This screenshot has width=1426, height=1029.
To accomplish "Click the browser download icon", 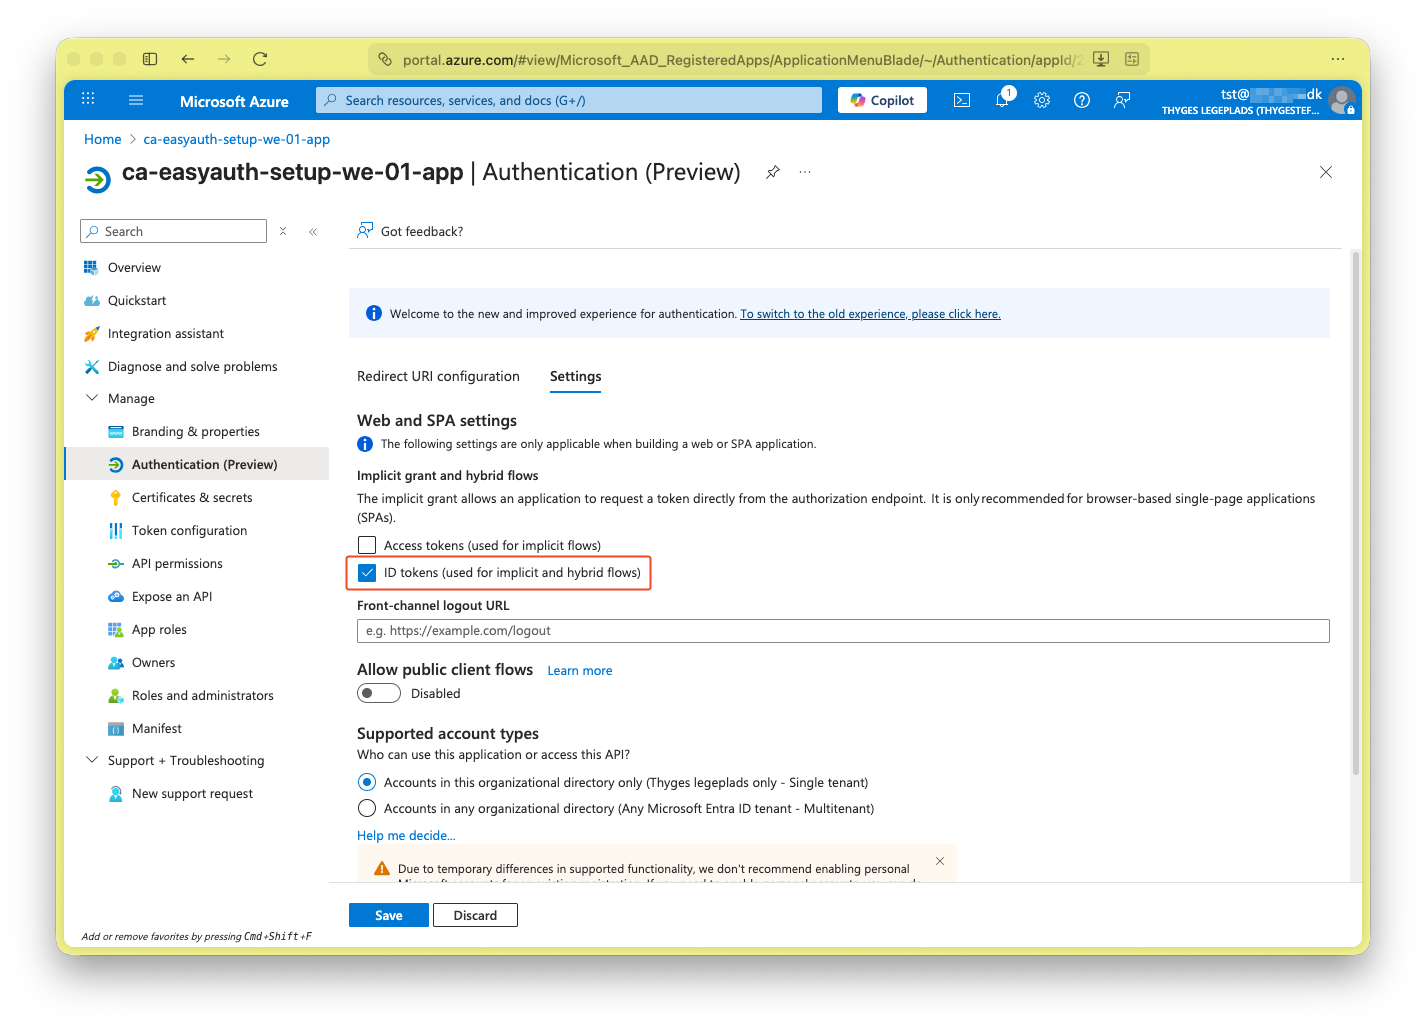I will click(x=1101, y=59).
